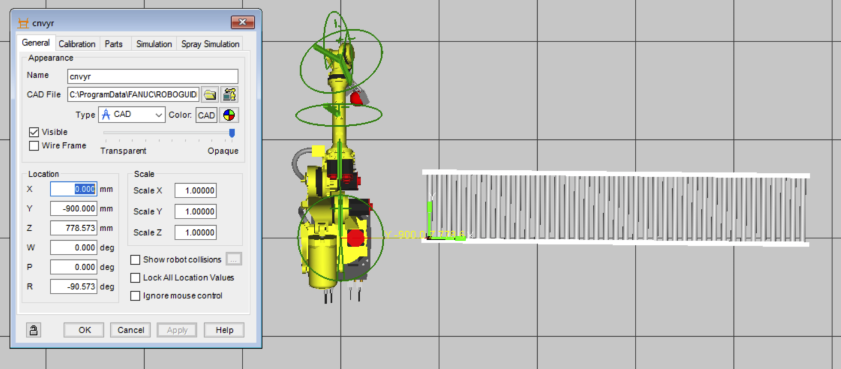The width and height of the screenshot is (841, 369).
Task: Click the R rotation field
Action: click(74, 287)
